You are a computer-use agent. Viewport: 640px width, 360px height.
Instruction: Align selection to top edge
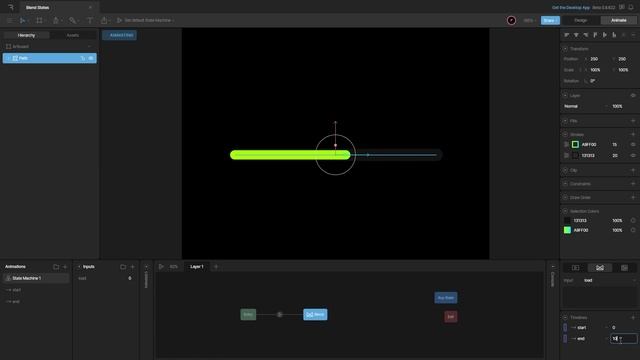[x=595, y=35]
